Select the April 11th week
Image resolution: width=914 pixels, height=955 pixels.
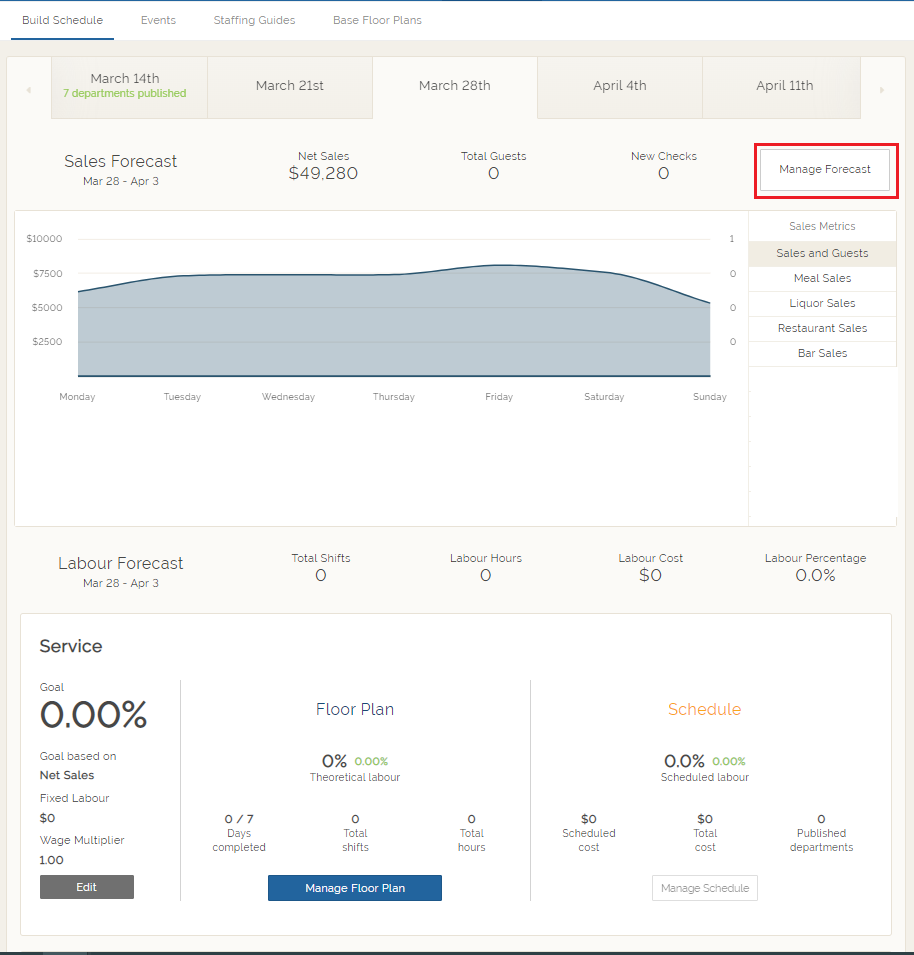(784, 86)
